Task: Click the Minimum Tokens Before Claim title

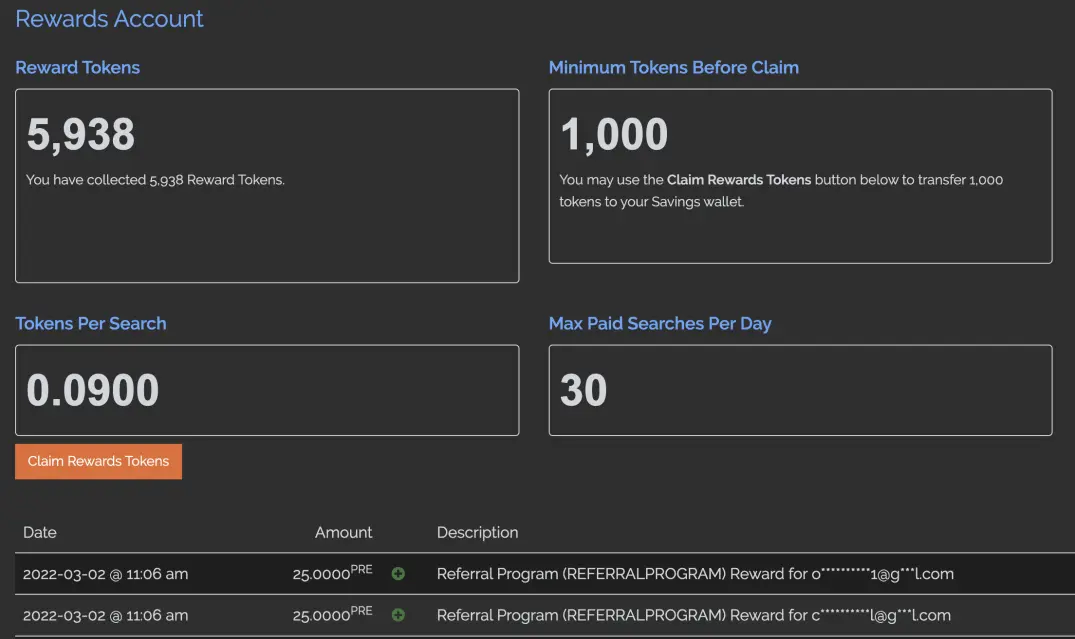Action: 673,67
